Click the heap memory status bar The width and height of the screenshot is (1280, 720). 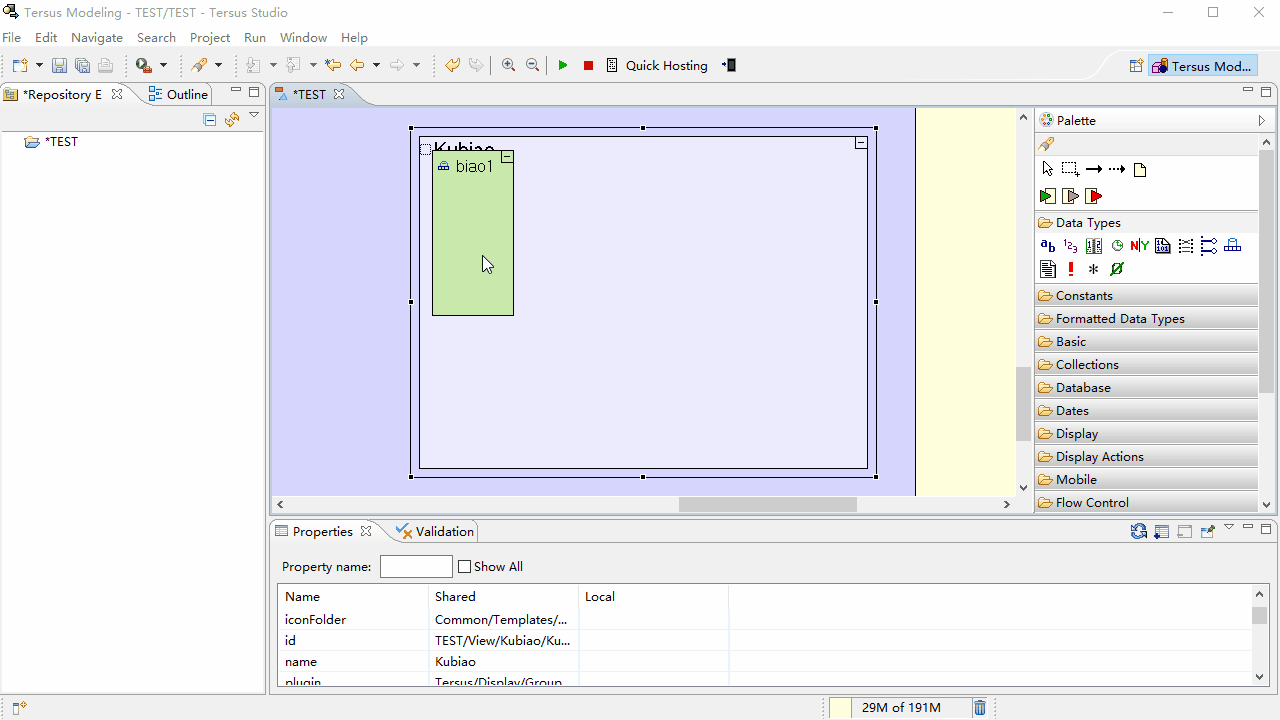899,707
